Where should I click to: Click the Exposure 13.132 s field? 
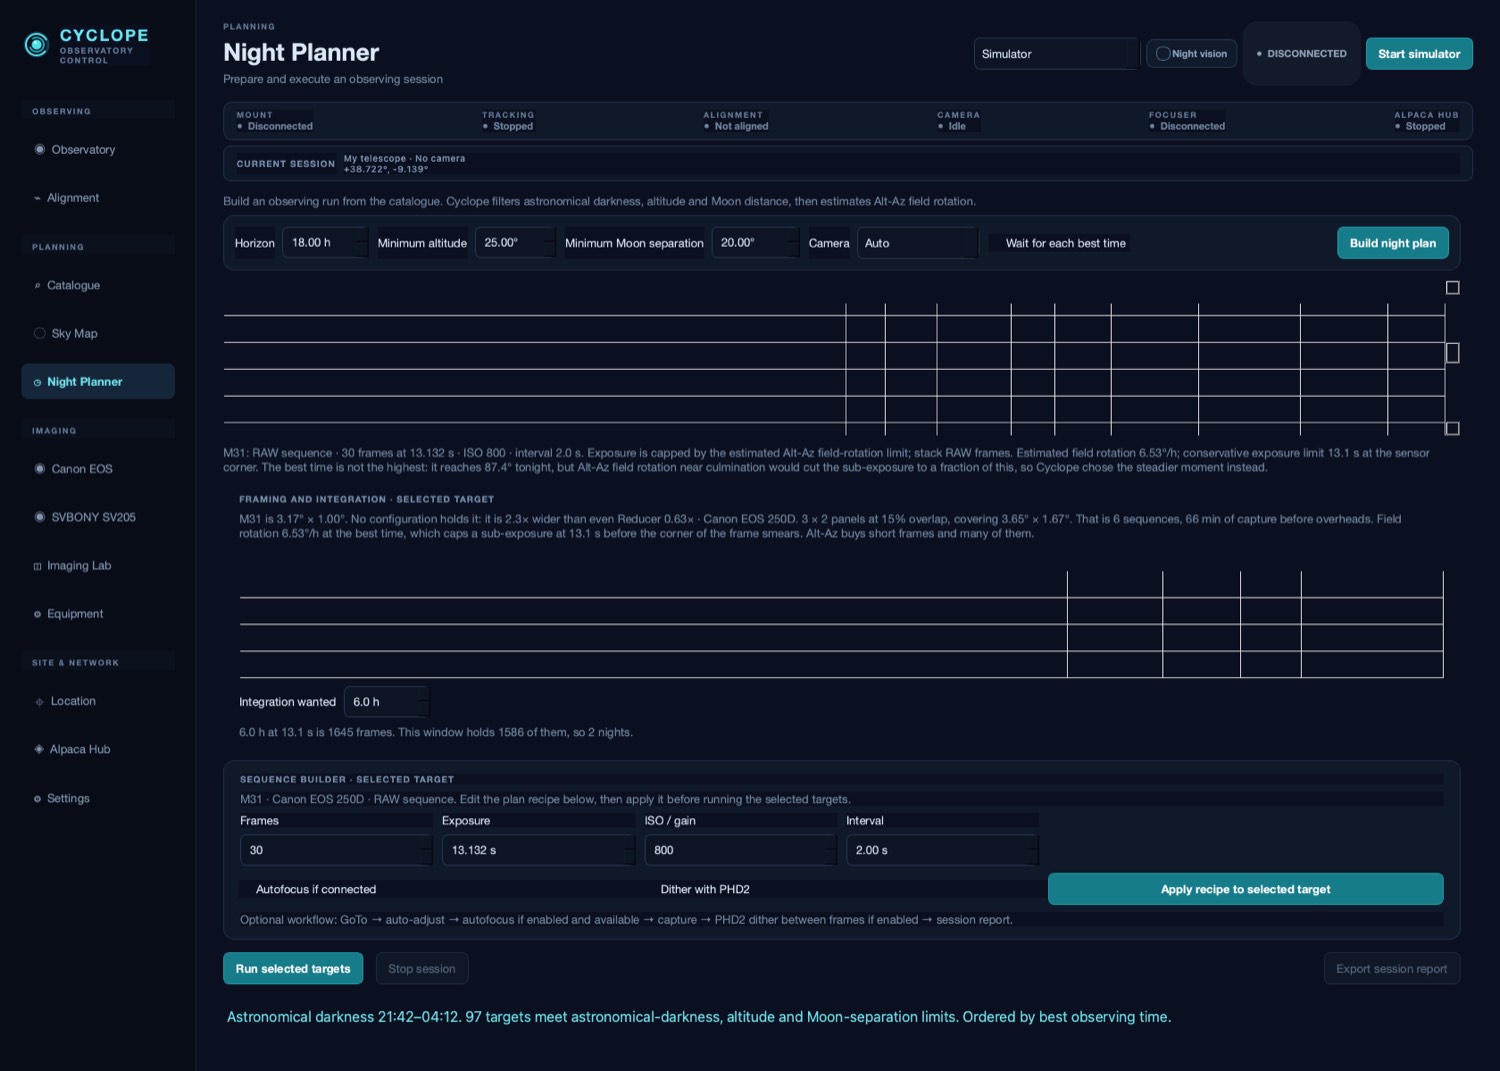[x=539, y=850]
